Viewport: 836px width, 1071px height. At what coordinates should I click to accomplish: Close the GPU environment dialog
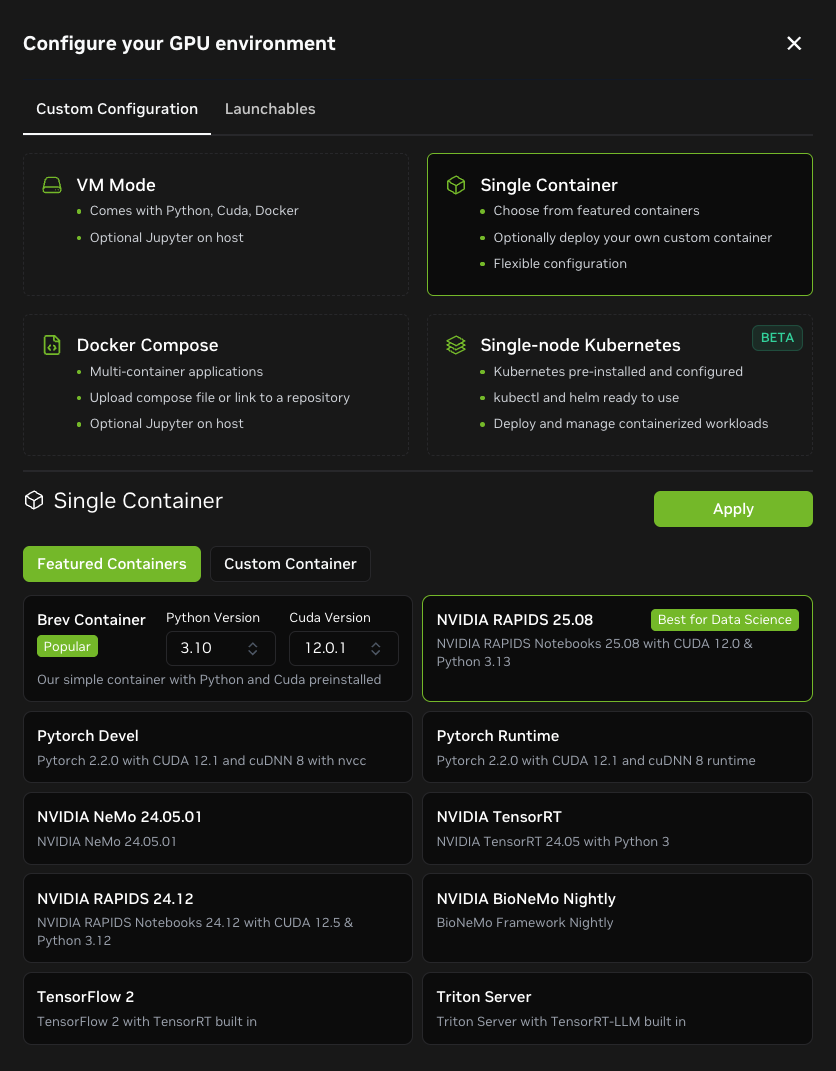click(794, 43)
